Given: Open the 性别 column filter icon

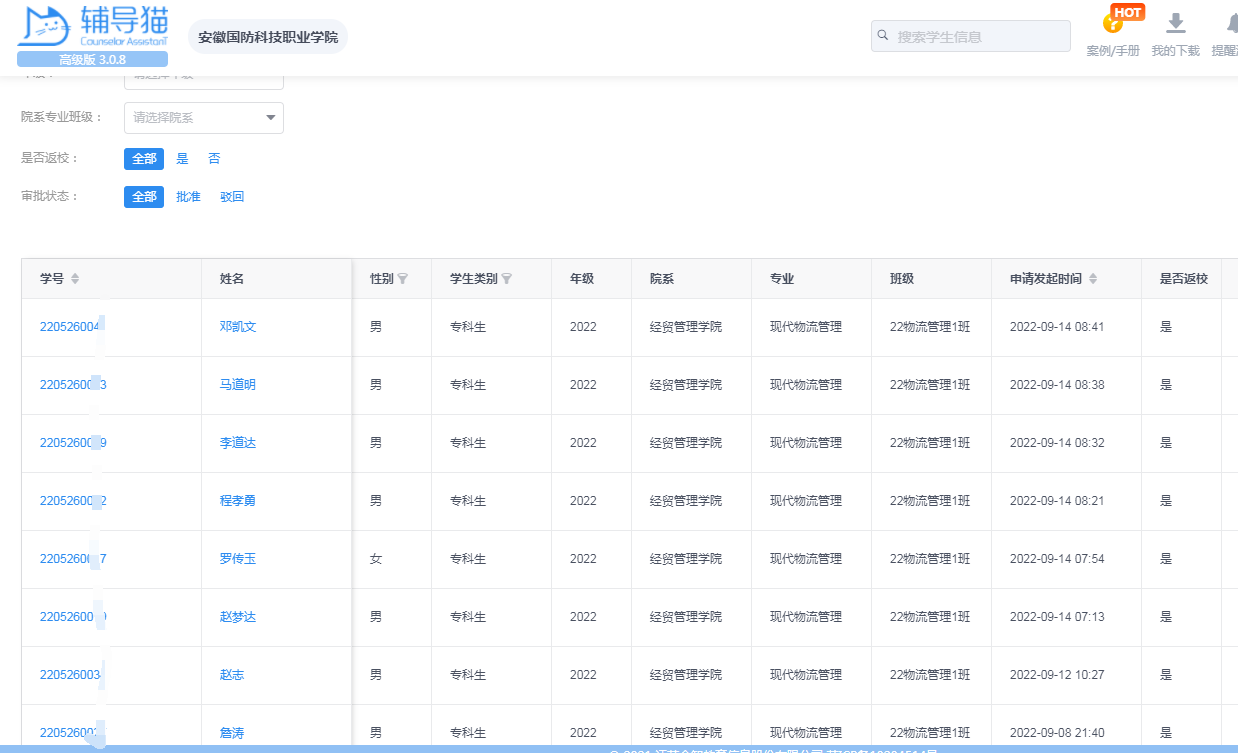Looking at the screenshot, I should tap(403, 279).
